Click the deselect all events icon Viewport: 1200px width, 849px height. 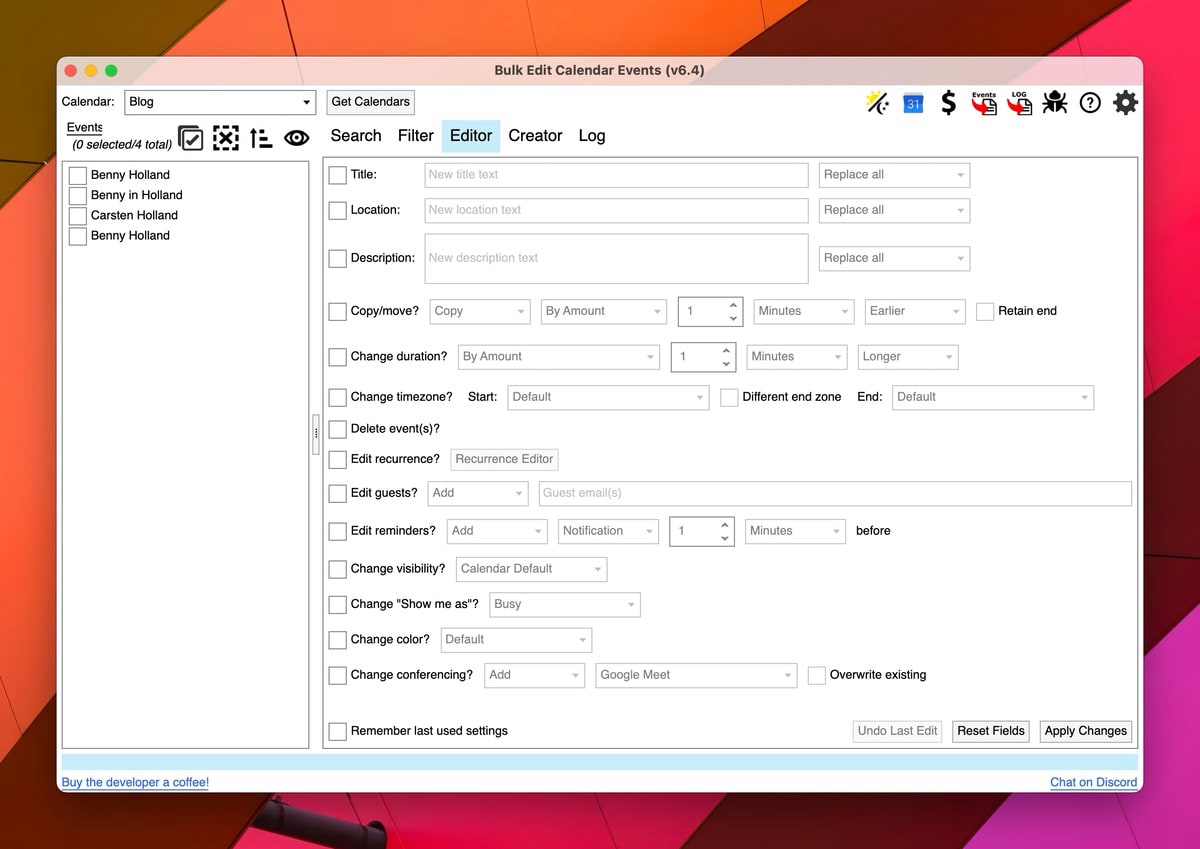(x=226, y=138)
